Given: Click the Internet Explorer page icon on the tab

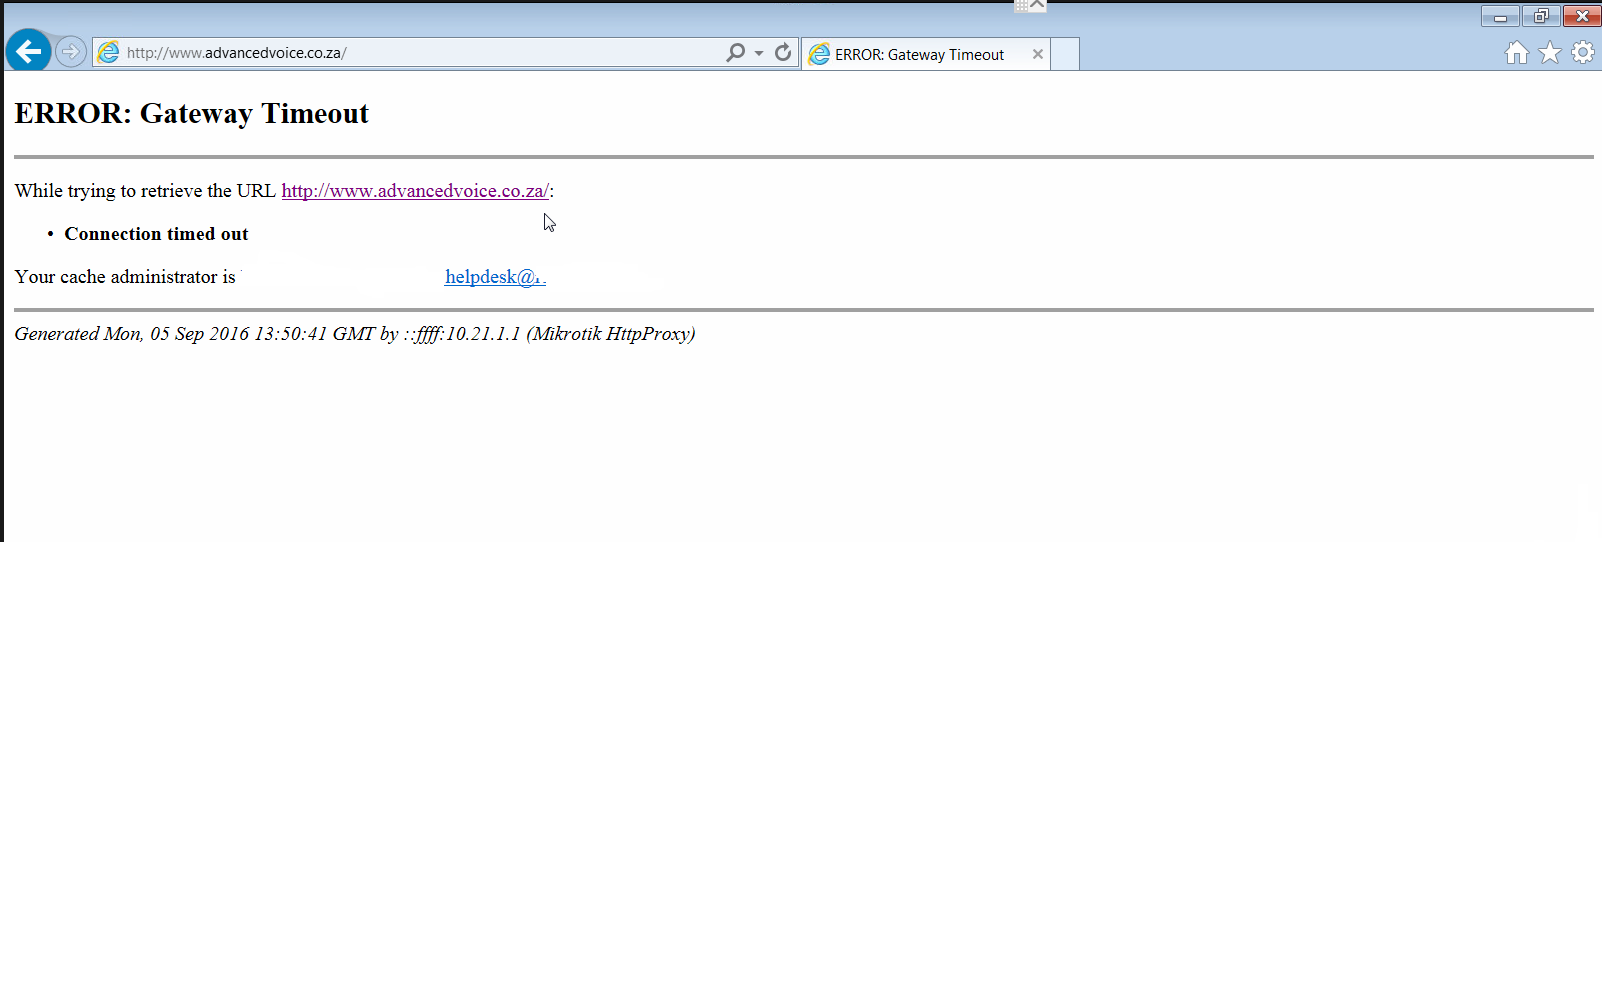Looking at the screenshot, I should point(820,53).
